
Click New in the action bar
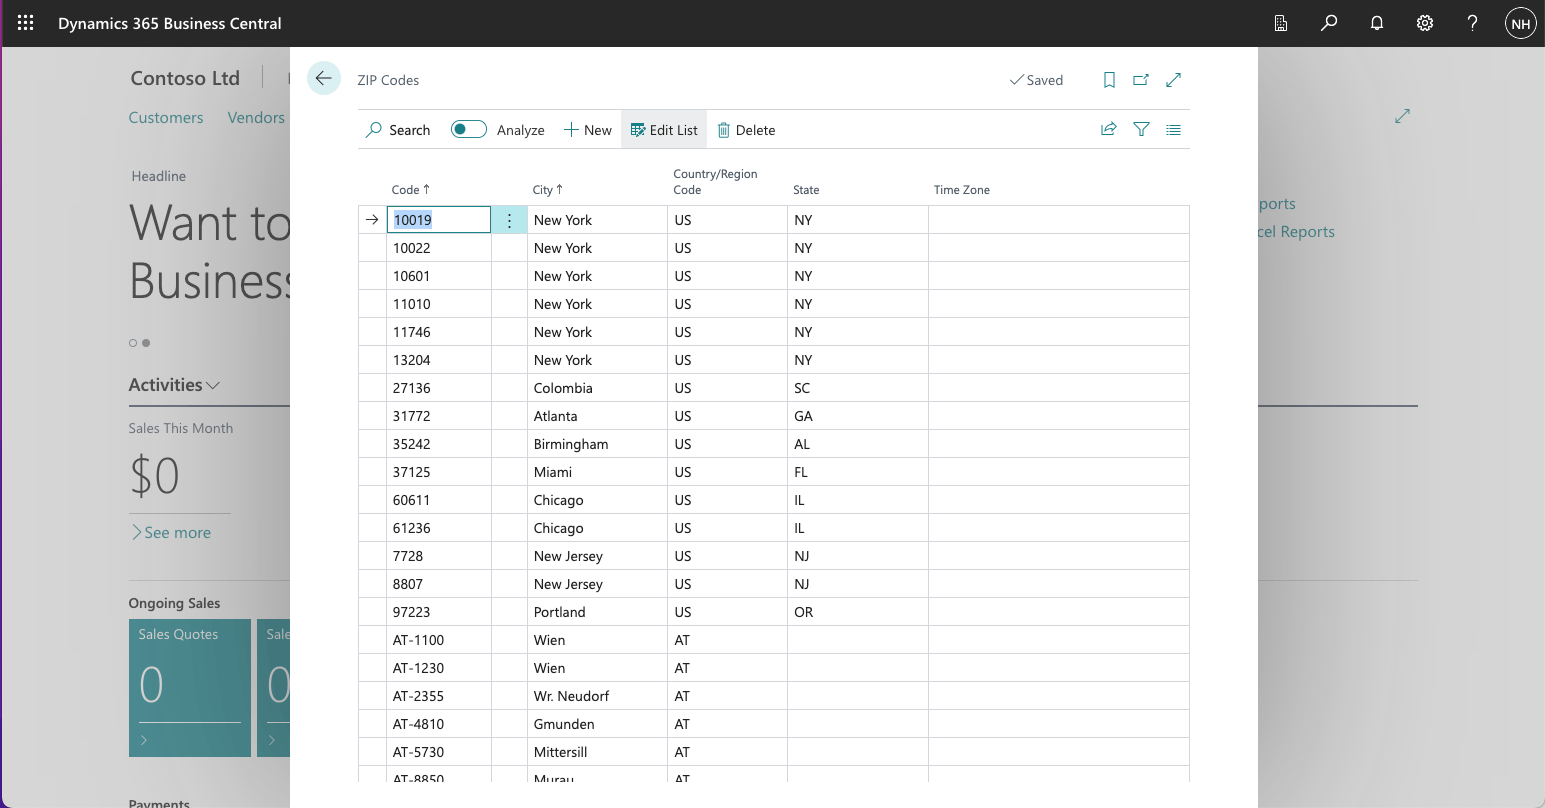tap(588, 130)
